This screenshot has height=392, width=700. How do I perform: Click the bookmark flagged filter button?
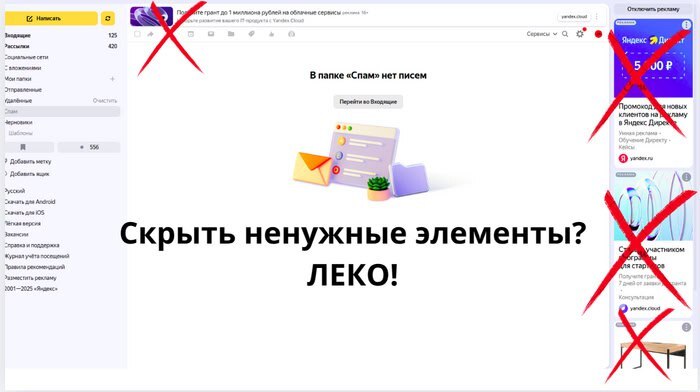click(29, 147)
